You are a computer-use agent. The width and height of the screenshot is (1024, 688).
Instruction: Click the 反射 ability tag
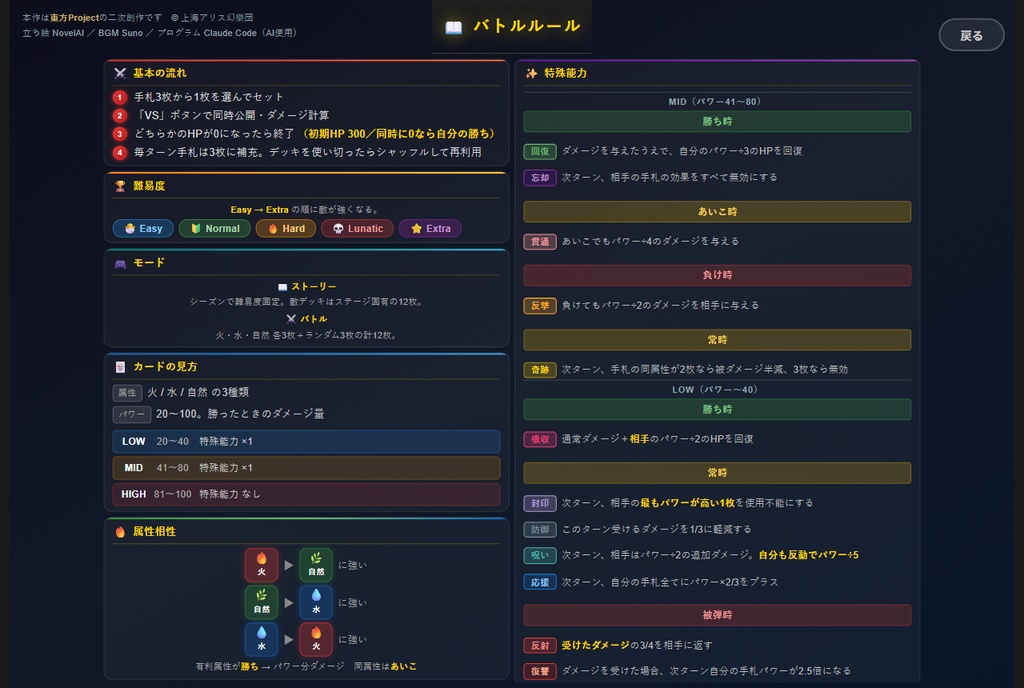[x=540, y=646]
